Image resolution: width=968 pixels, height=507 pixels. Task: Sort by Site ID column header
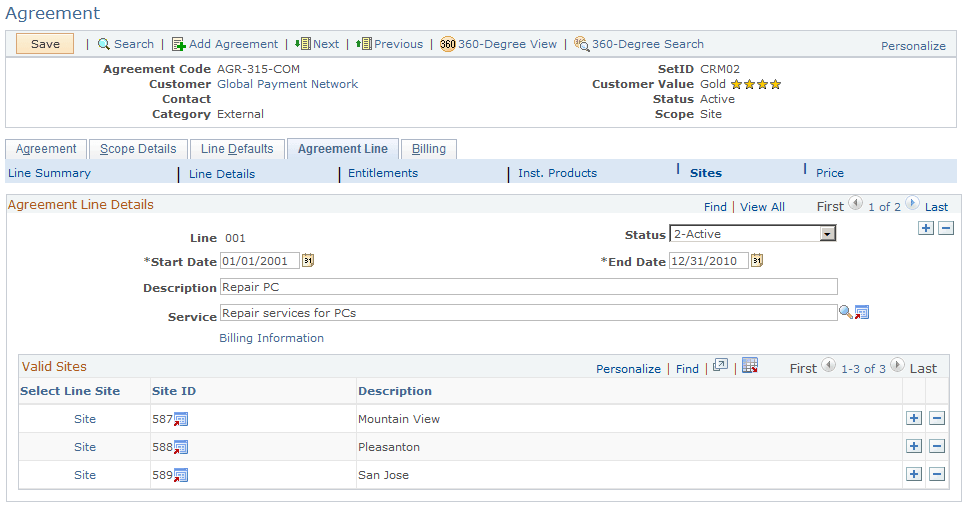click(x=174, y=391)
